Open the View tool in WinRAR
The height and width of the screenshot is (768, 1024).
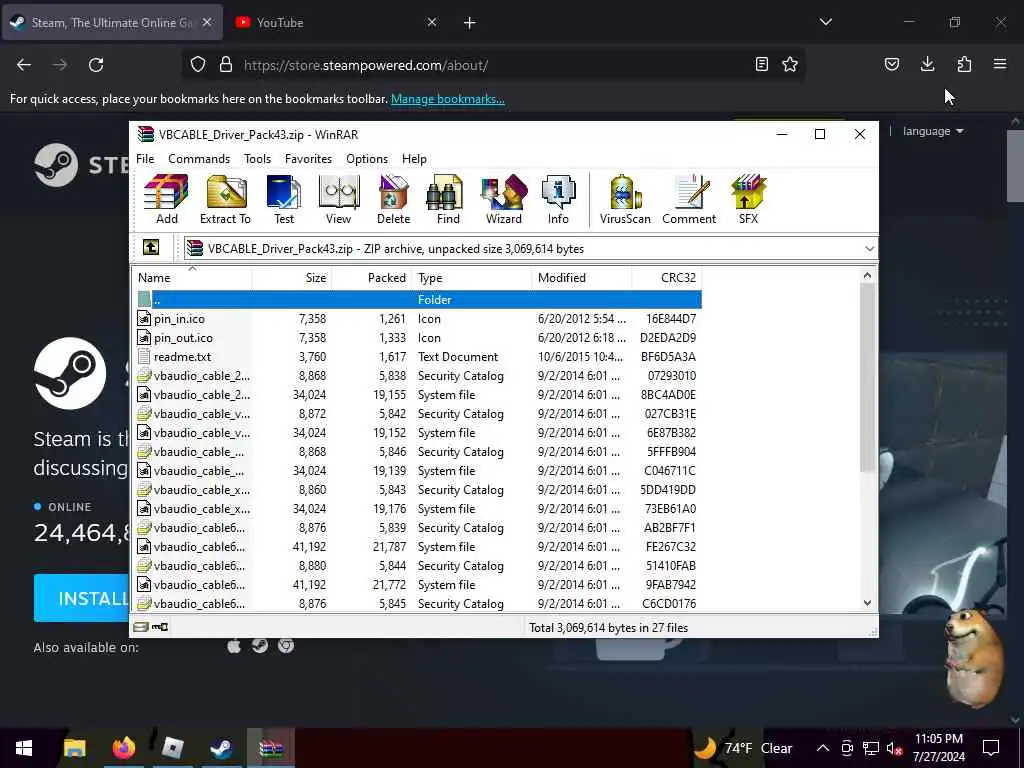click(338, 200)
